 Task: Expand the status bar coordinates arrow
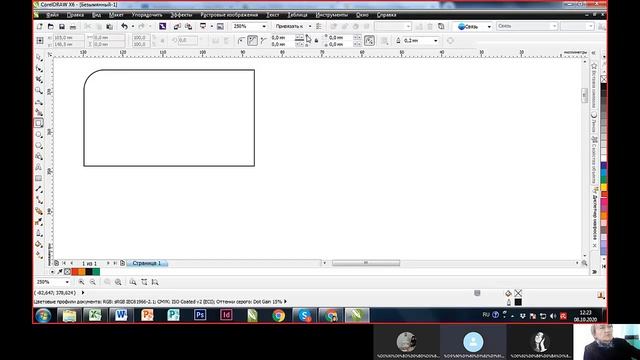[x=83, y=293]
